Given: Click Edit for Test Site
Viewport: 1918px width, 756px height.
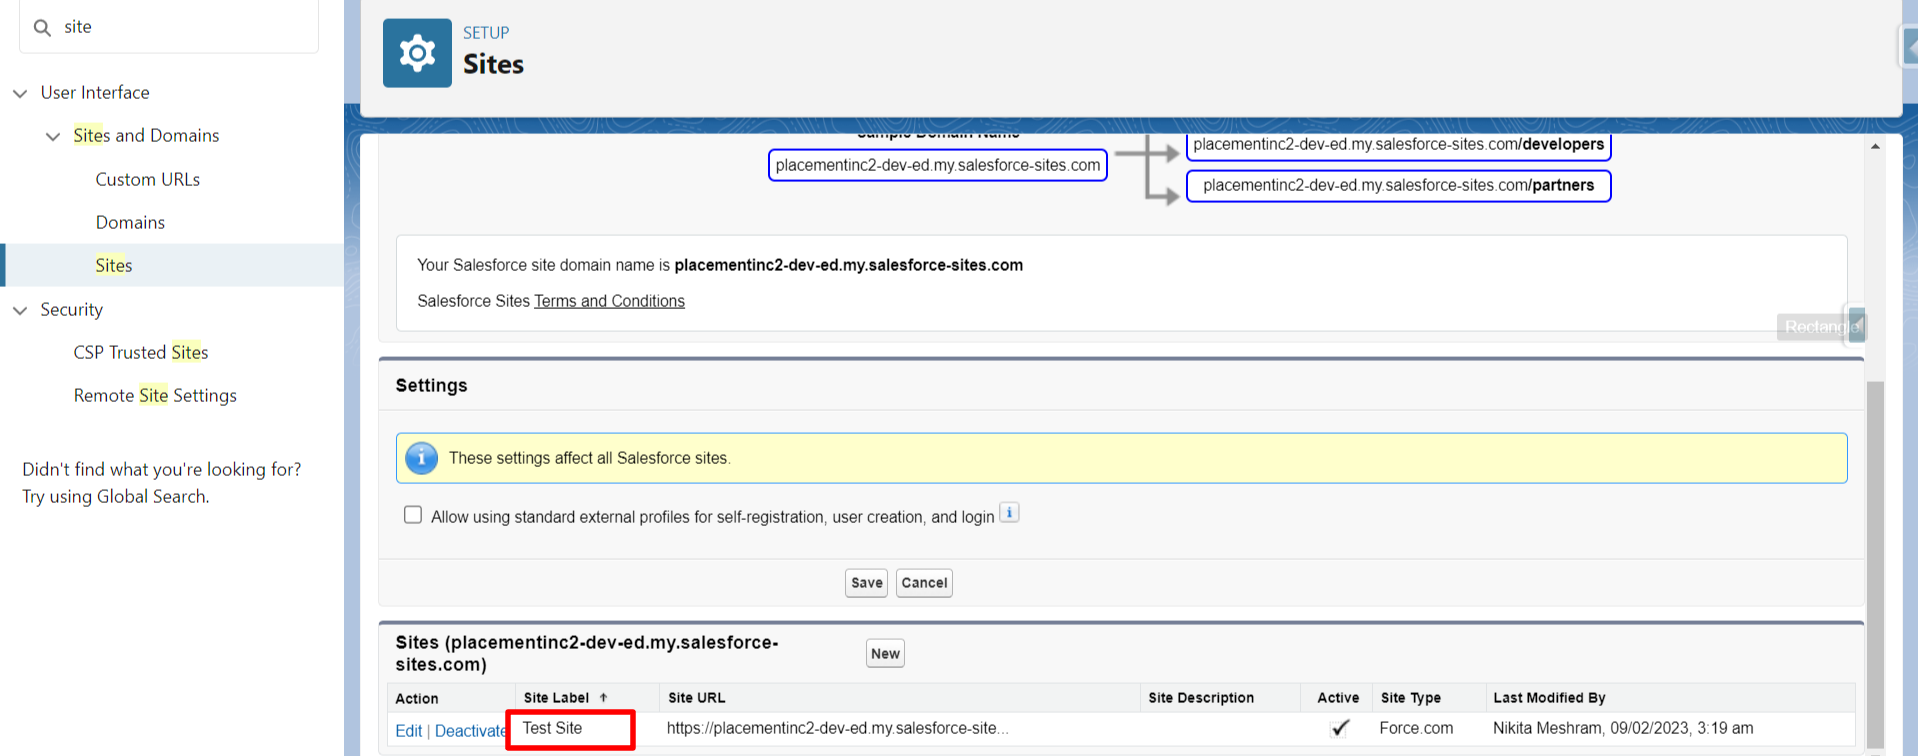Looking at the screenshot, I should 409,731.
